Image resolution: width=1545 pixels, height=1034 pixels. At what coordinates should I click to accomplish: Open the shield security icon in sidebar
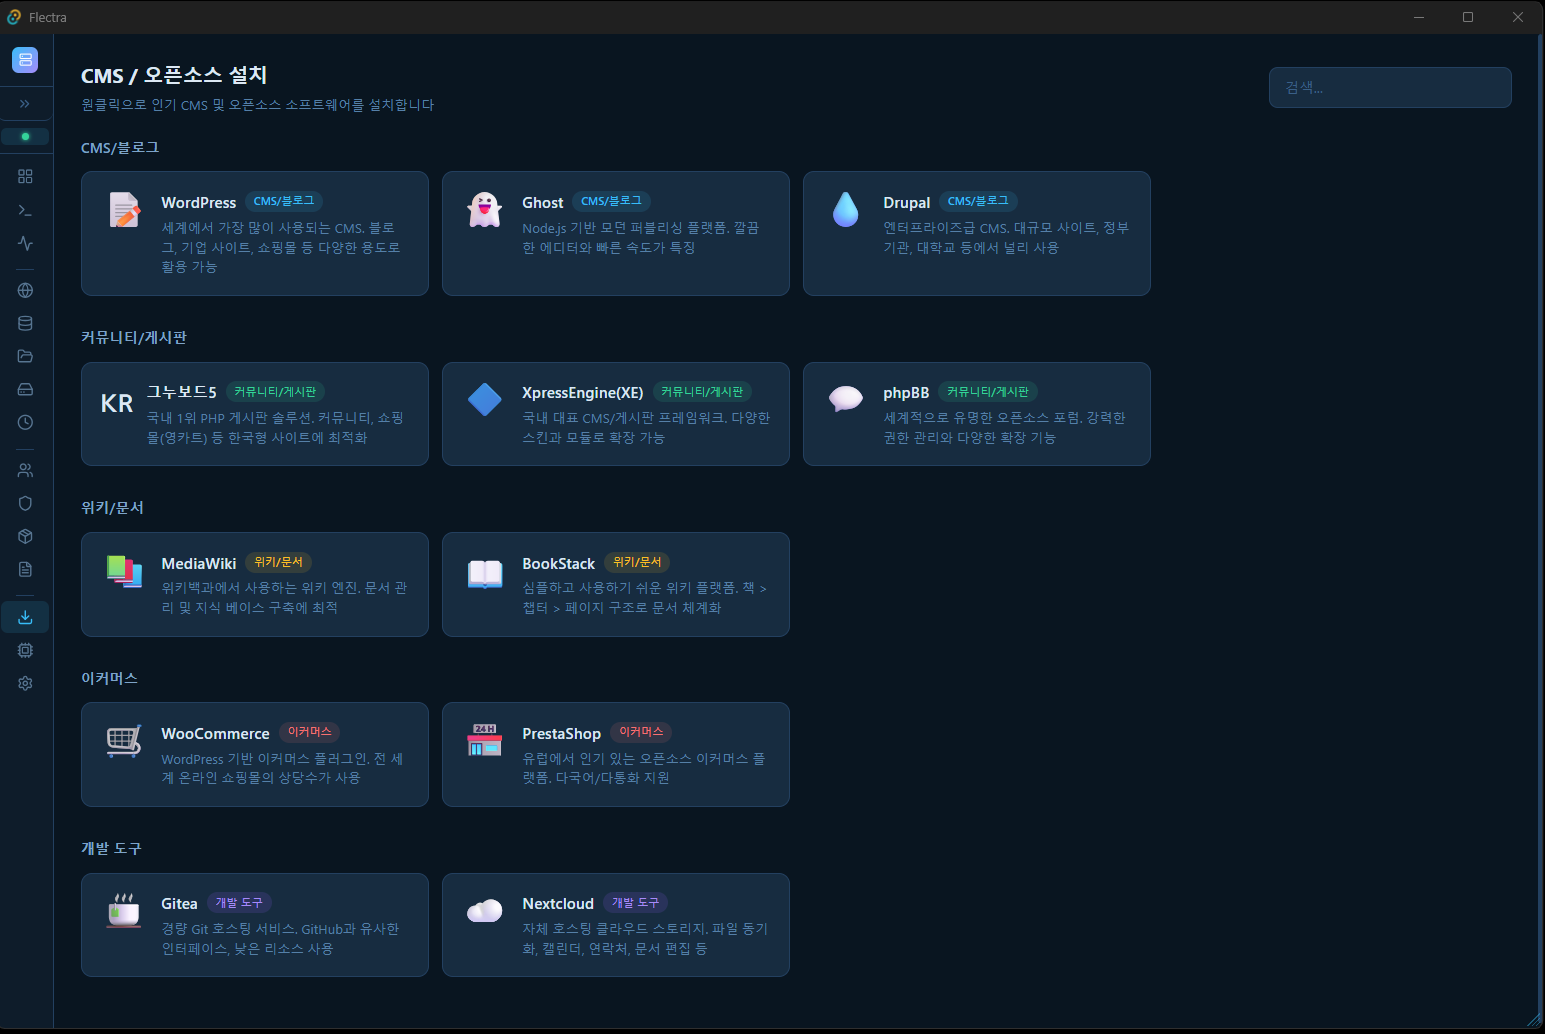coord(25,503)
